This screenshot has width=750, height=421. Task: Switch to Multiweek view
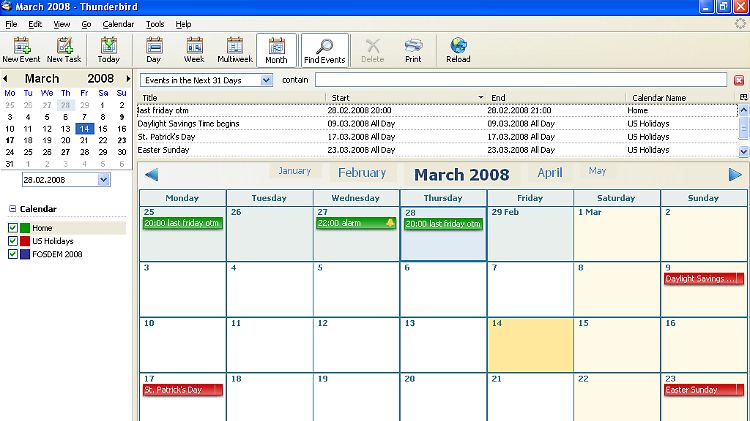235,50
